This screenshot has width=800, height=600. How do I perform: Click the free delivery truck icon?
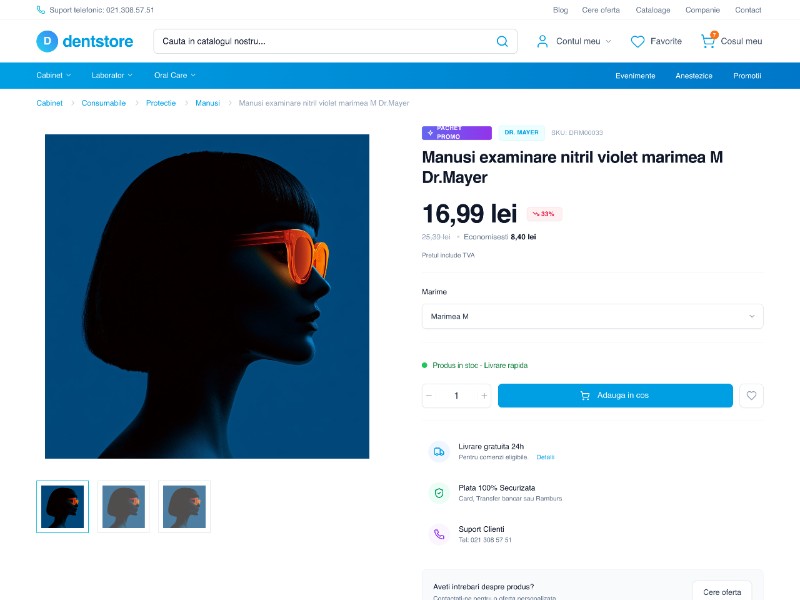[438, 451]
